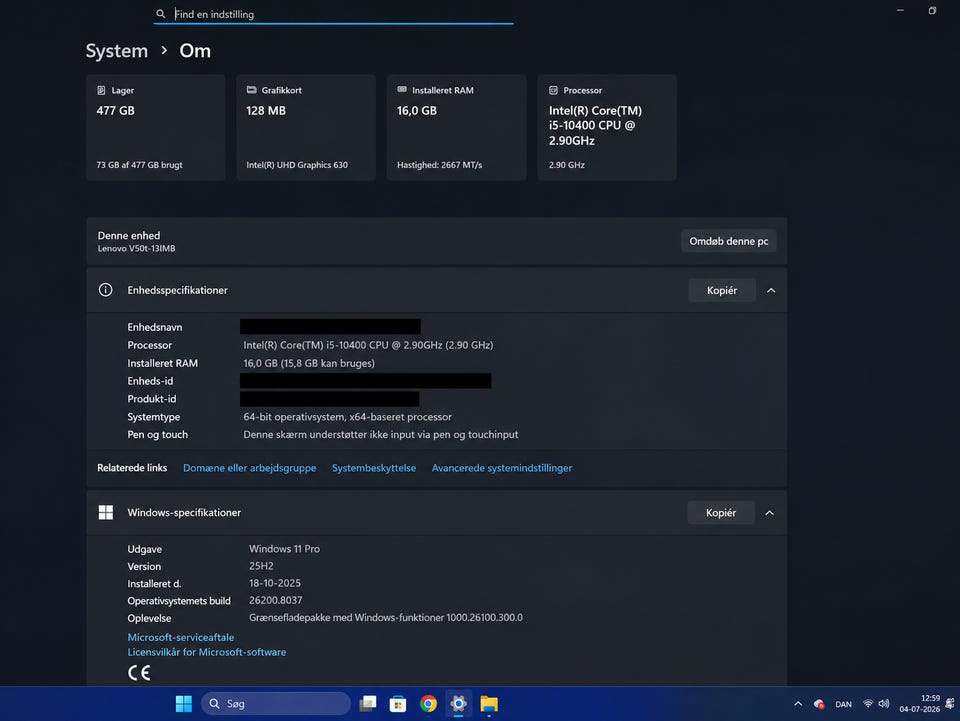Viewport: 960px width, 721px height.
Task: Collapse the Windows-specifikationer section
Action: 770,513
